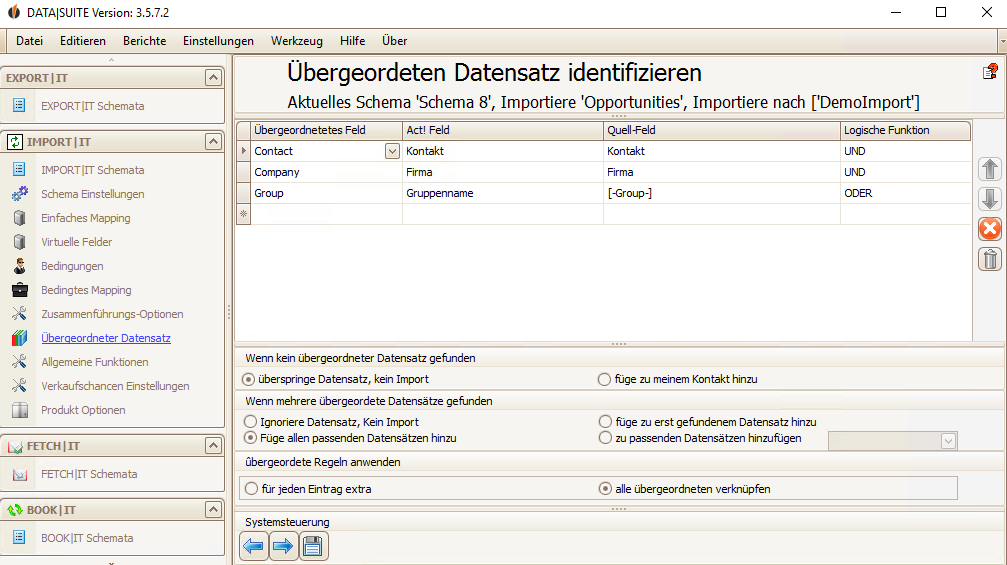Click the Zusammenführungs-Optionen tools icon
Image resolution: width=1007 pixels, height=565 pixels.
[20, 313]
